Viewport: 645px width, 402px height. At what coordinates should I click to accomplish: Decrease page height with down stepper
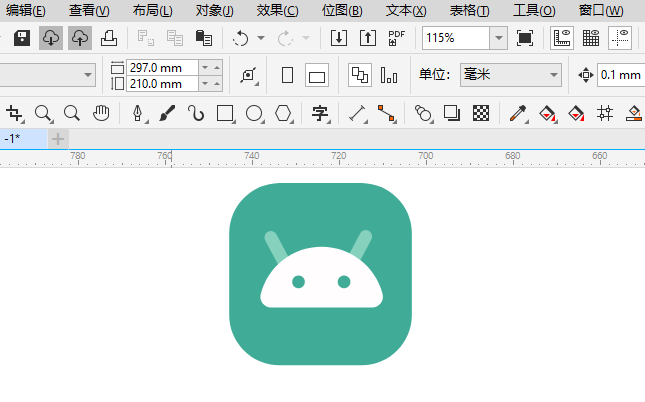(x=205, y=84)
